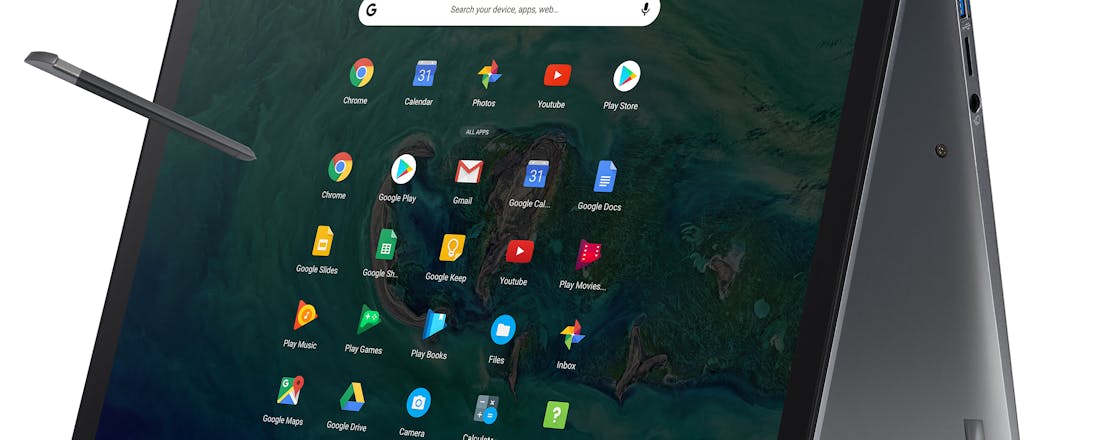
Task: Open Play Movies app
Action: click(x=588, y=255)
